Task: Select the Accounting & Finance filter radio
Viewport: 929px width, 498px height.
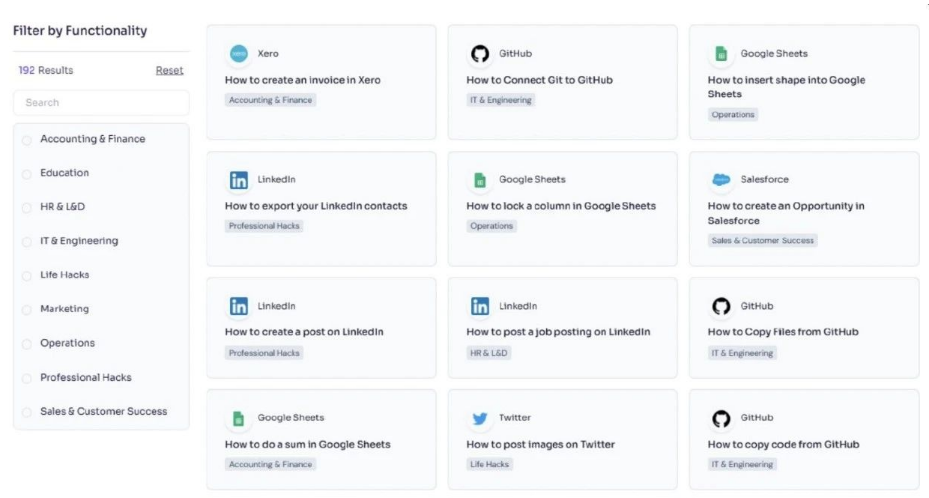Action: click(x=27, y=140)
